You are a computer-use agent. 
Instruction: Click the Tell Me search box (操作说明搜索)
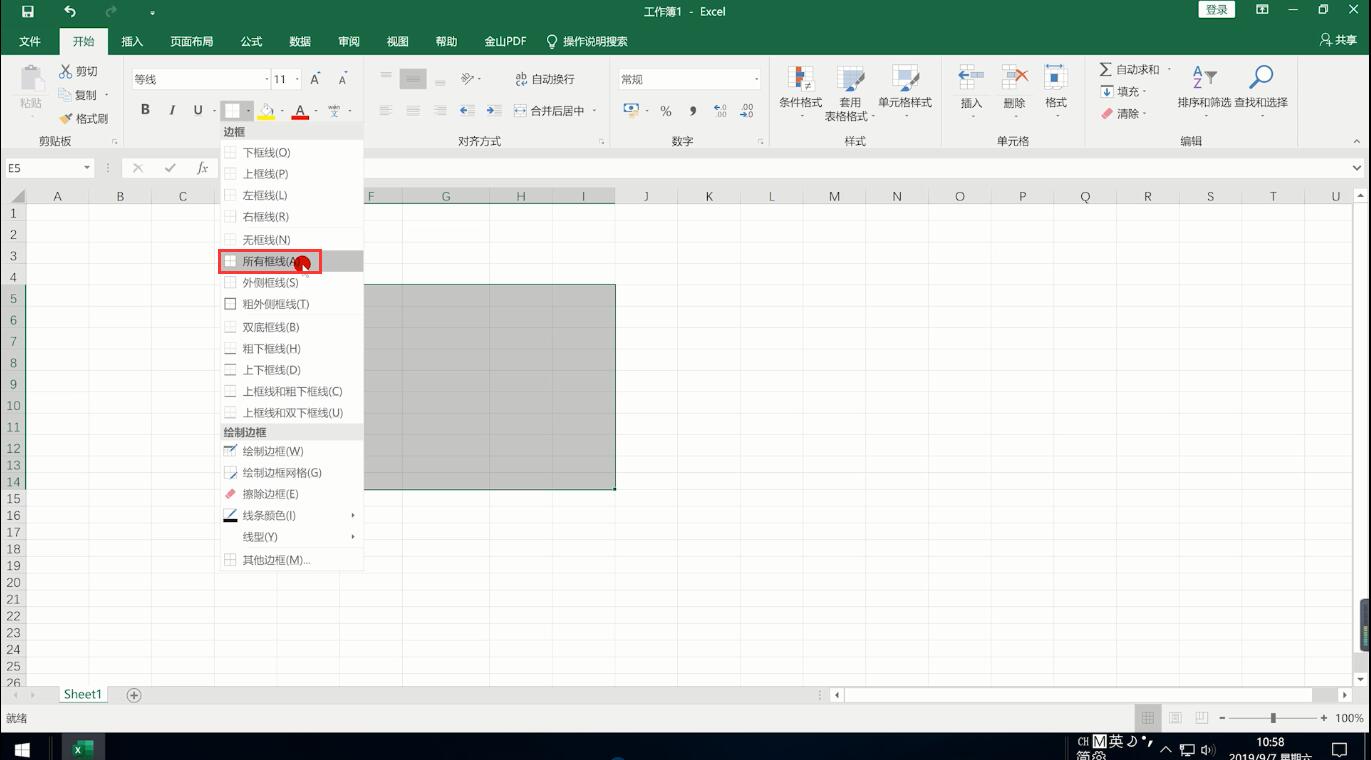[x=586, y=41]
